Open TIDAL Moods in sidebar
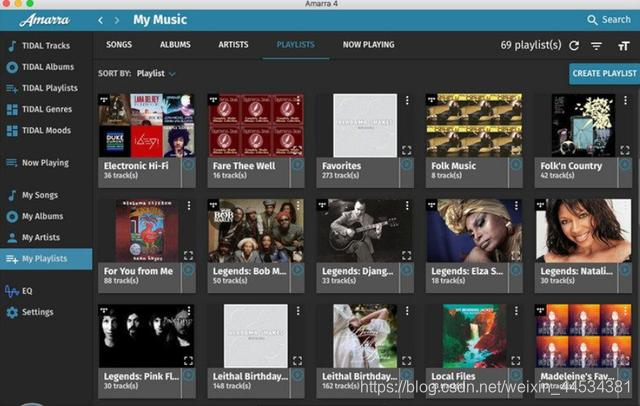 coord(39,131)
